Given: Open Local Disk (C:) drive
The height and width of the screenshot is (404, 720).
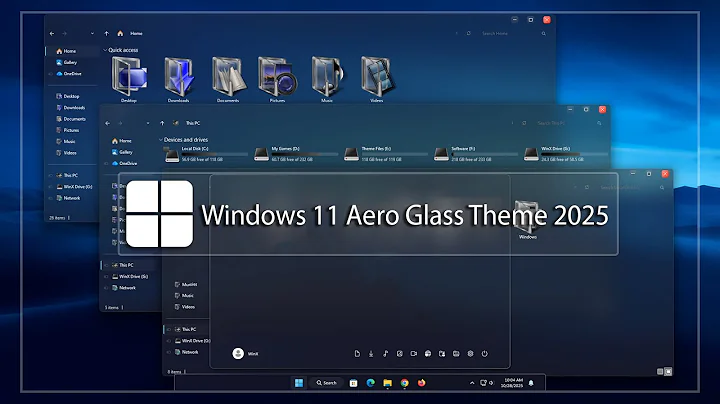Looking at the screenshot, I should pos(206,154).
